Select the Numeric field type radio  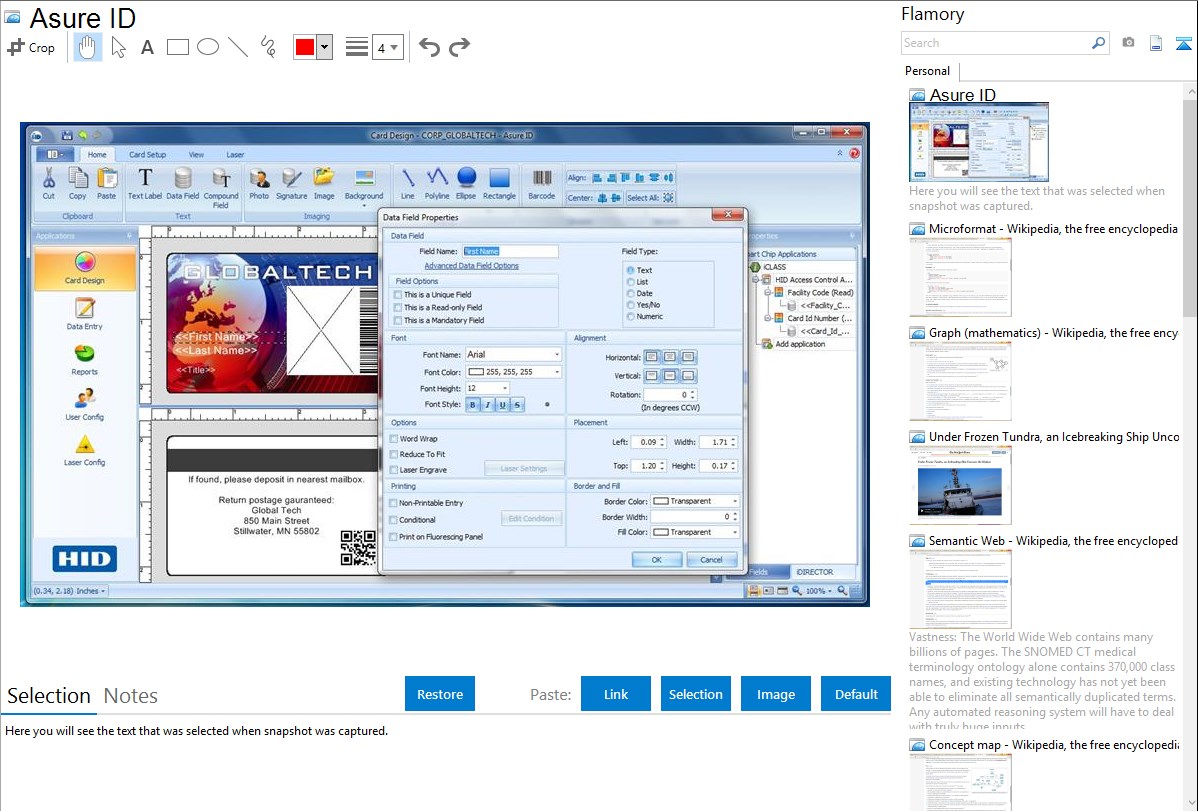pyautogui.click(x=630, y=316)
